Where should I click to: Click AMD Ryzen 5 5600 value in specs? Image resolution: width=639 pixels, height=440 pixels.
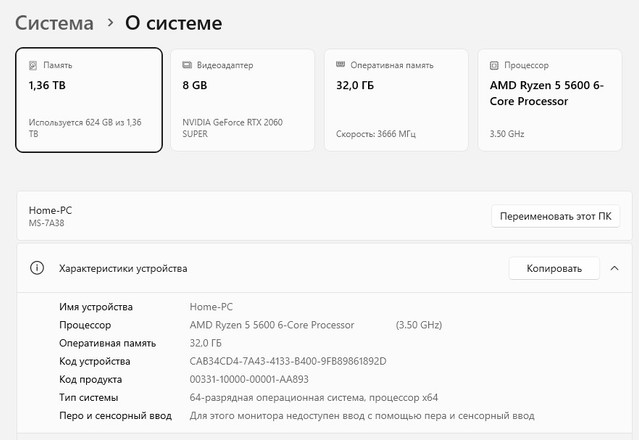[272, 325]
